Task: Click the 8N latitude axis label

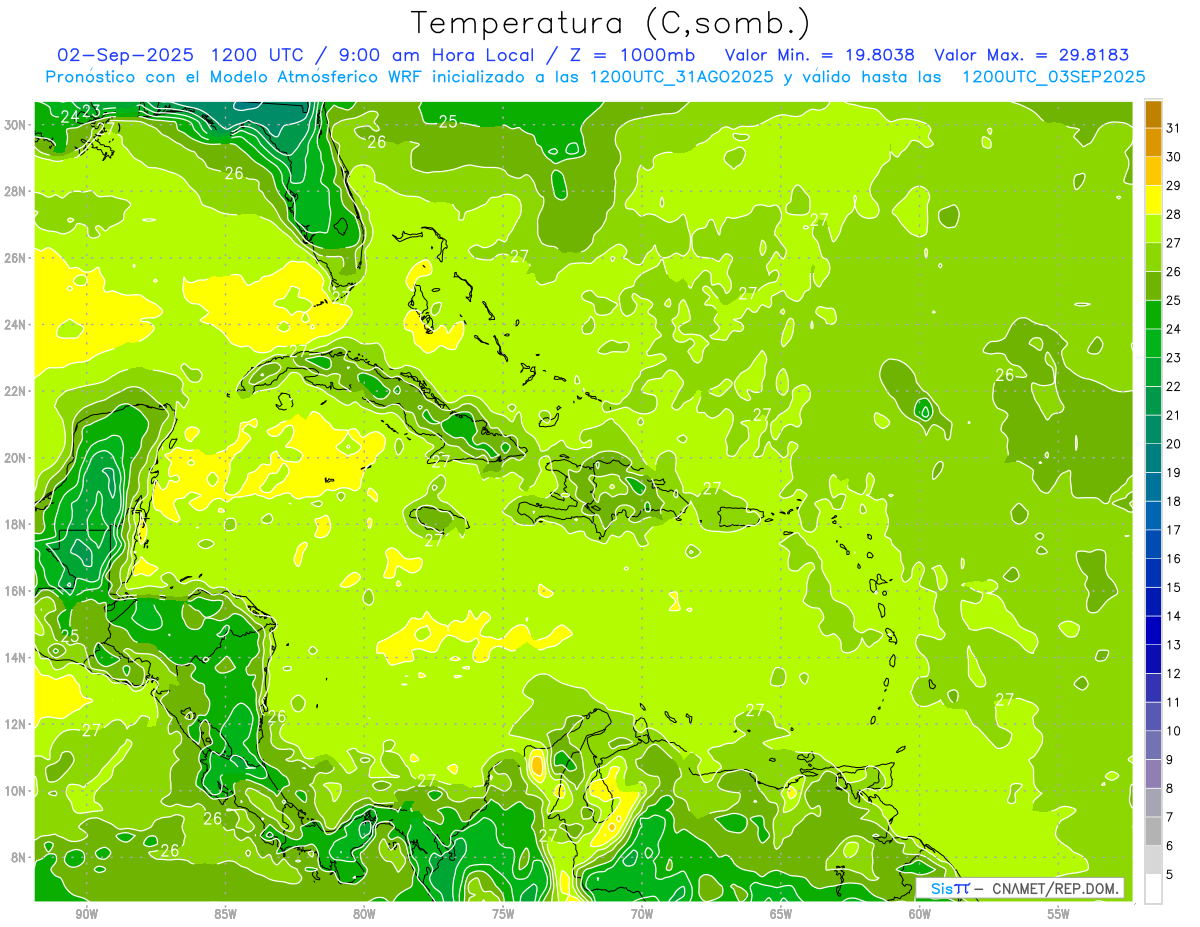Action: pos(20,857)
